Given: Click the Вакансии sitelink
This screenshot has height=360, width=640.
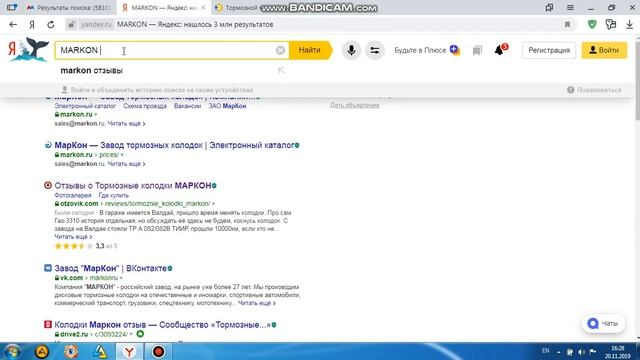Looking at the screenshot, I should pos(187,106).
